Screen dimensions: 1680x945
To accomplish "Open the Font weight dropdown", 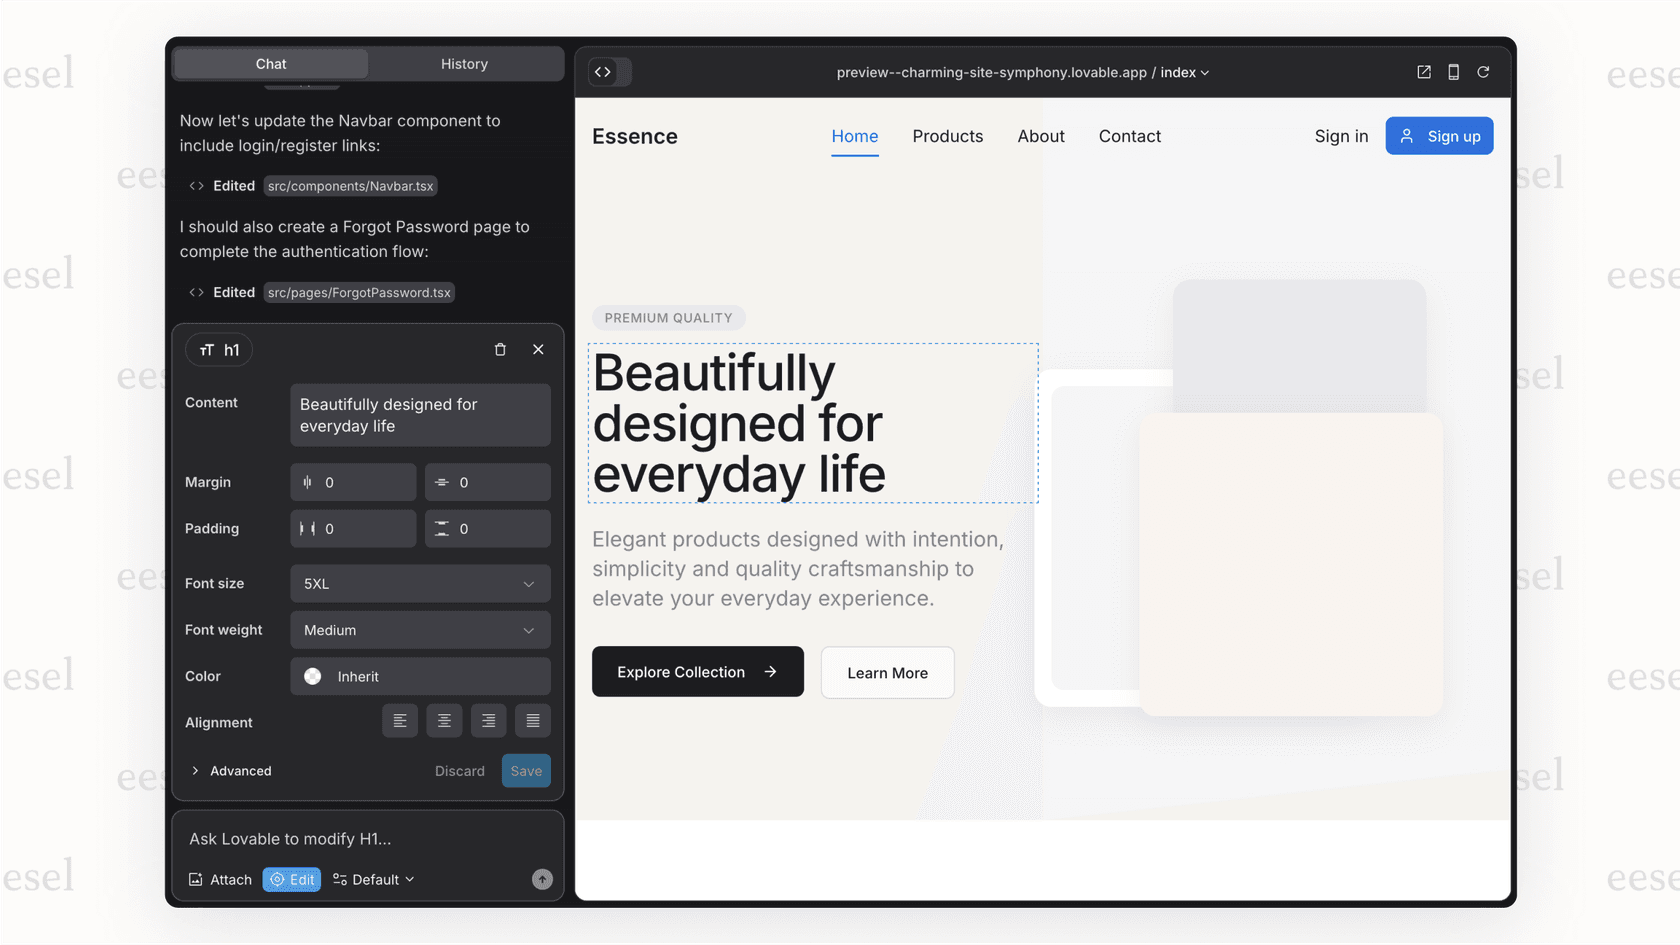I will [419, 630].
